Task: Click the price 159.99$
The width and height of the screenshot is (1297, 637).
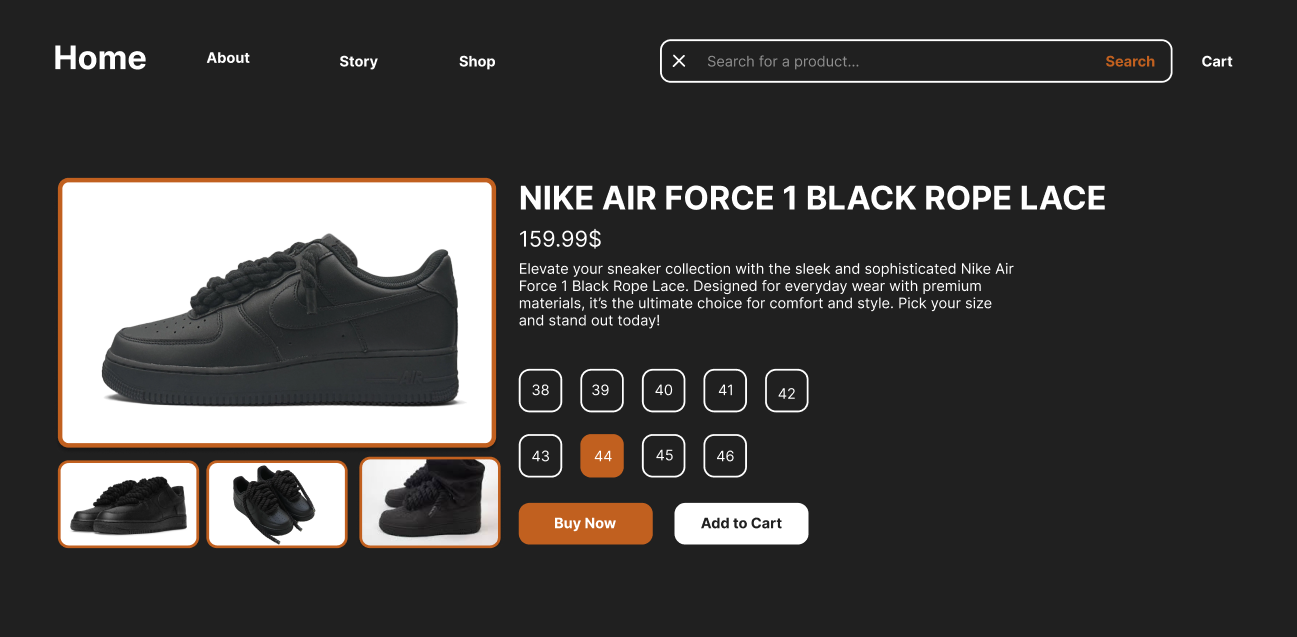Action: pyautogui.click(x=560, y=239)
